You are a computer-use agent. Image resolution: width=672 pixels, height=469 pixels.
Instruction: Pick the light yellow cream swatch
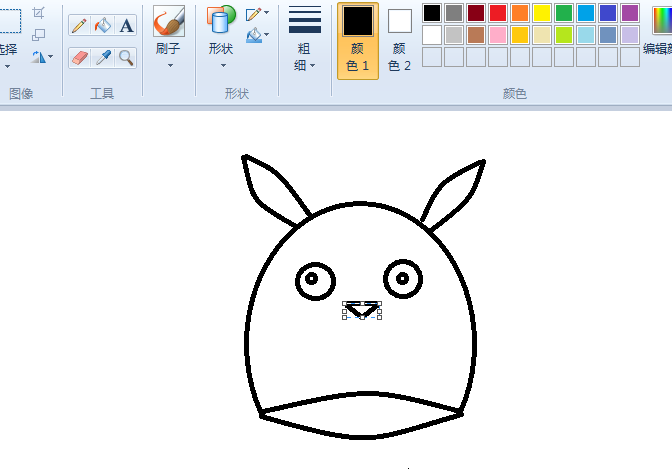pyautogui.click(x=542, y=35)
